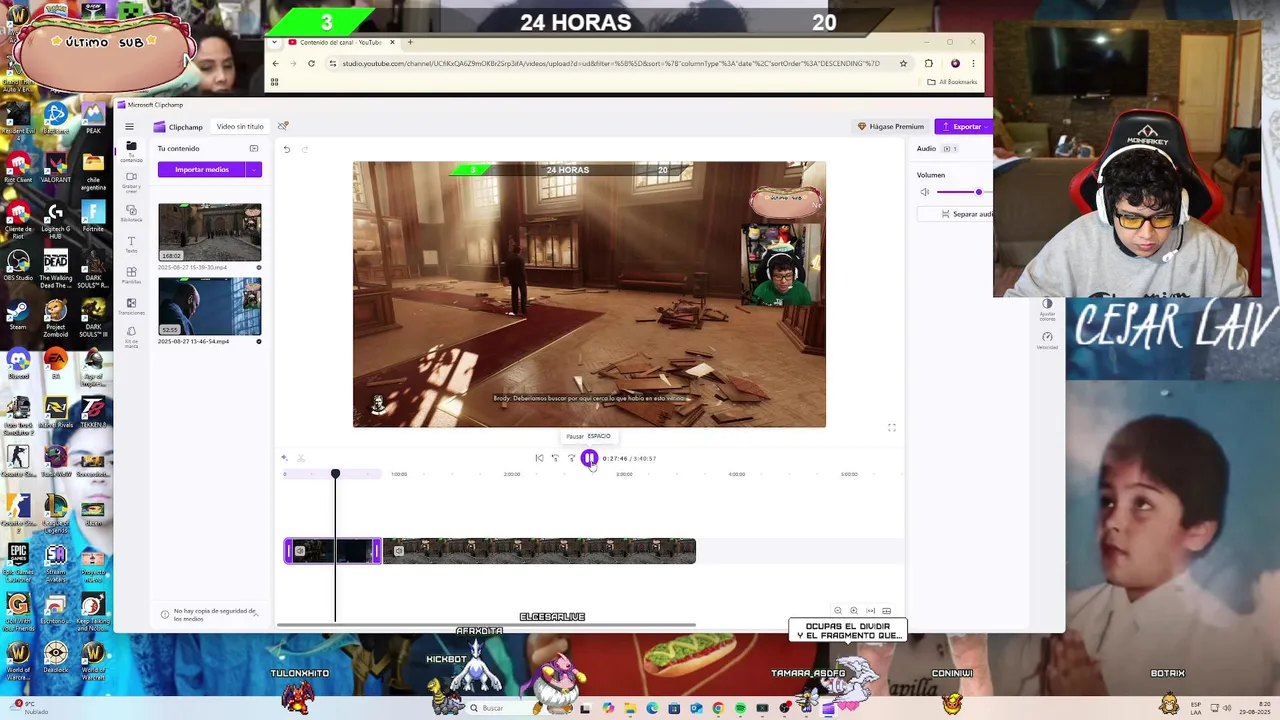Mute the selected clip's volume speaker icon
This screenshot has height=720, width=1280.
pos(925,192)
